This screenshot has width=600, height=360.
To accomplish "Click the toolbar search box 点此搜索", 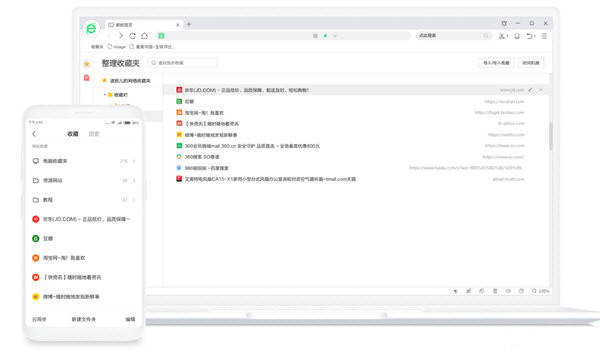I will (453, 36).
